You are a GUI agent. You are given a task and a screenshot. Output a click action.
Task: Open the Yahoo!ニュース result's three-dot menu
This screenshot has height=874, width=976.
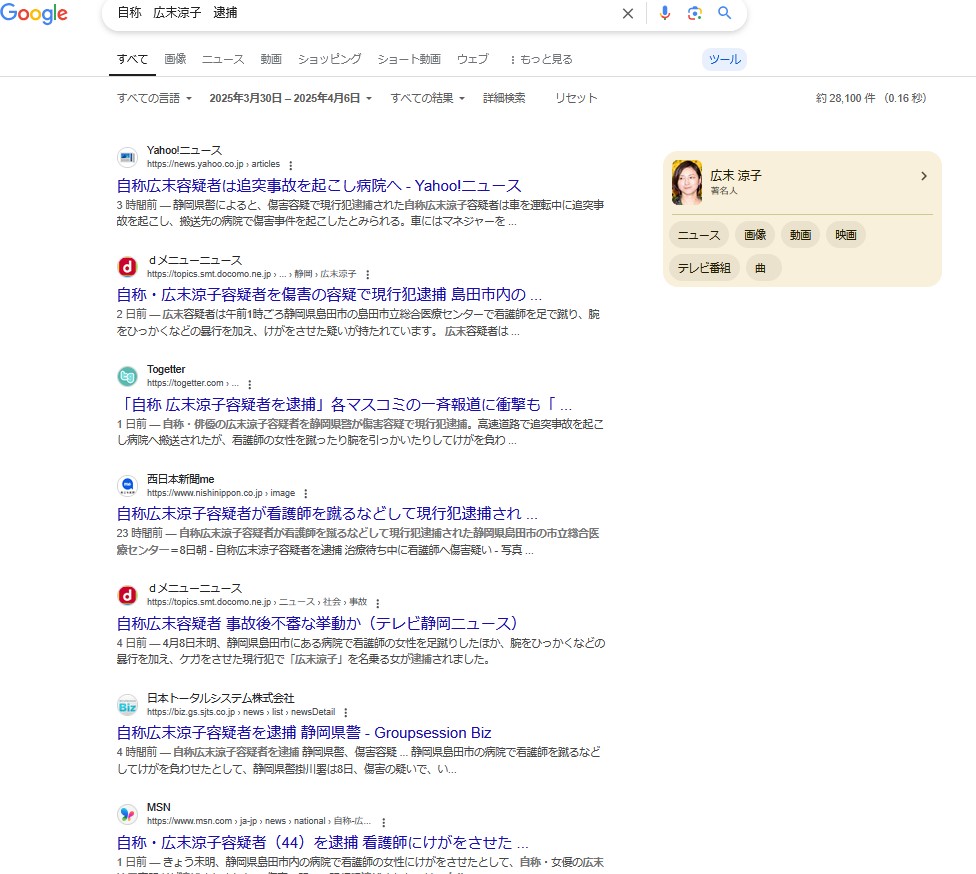pos(291,165)
